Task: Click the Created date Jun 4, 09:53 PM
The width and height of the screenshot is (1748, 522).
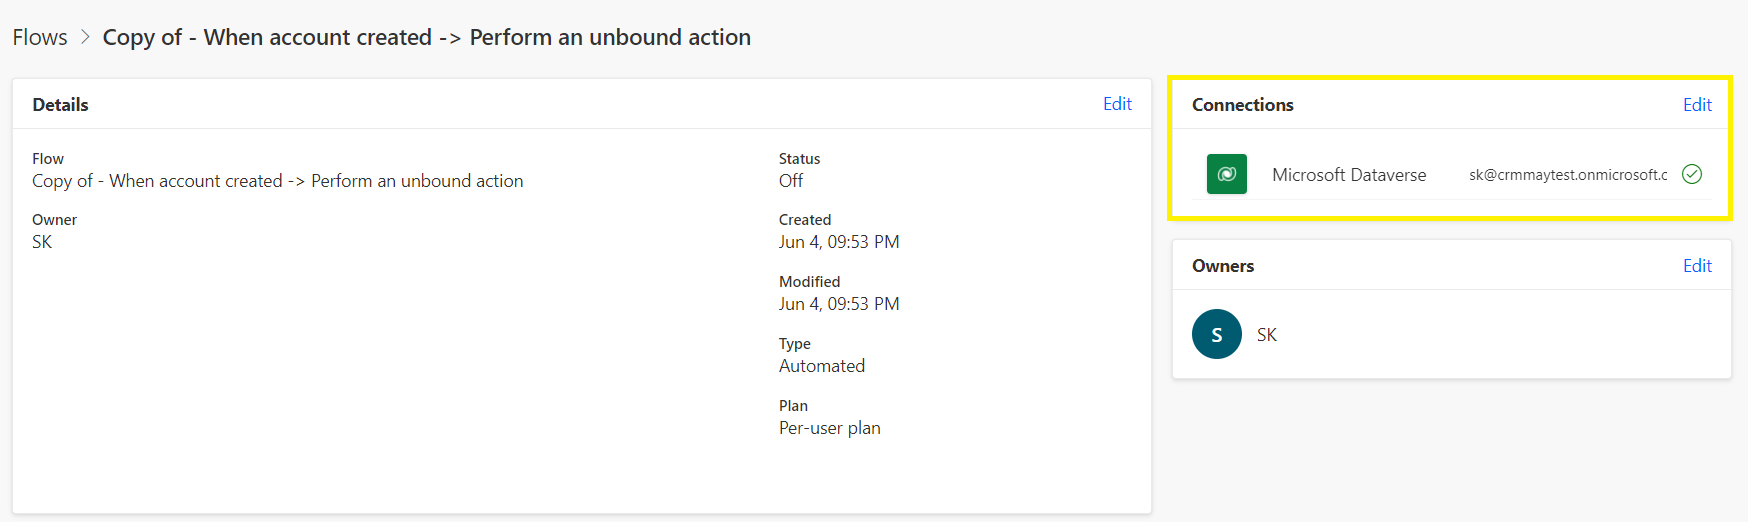Action: pyautogui.click(x=839, y=242)
